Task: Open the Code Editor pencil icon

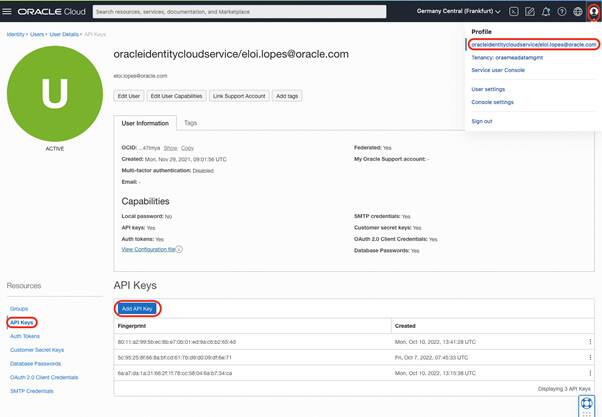Action: (530, 12)
